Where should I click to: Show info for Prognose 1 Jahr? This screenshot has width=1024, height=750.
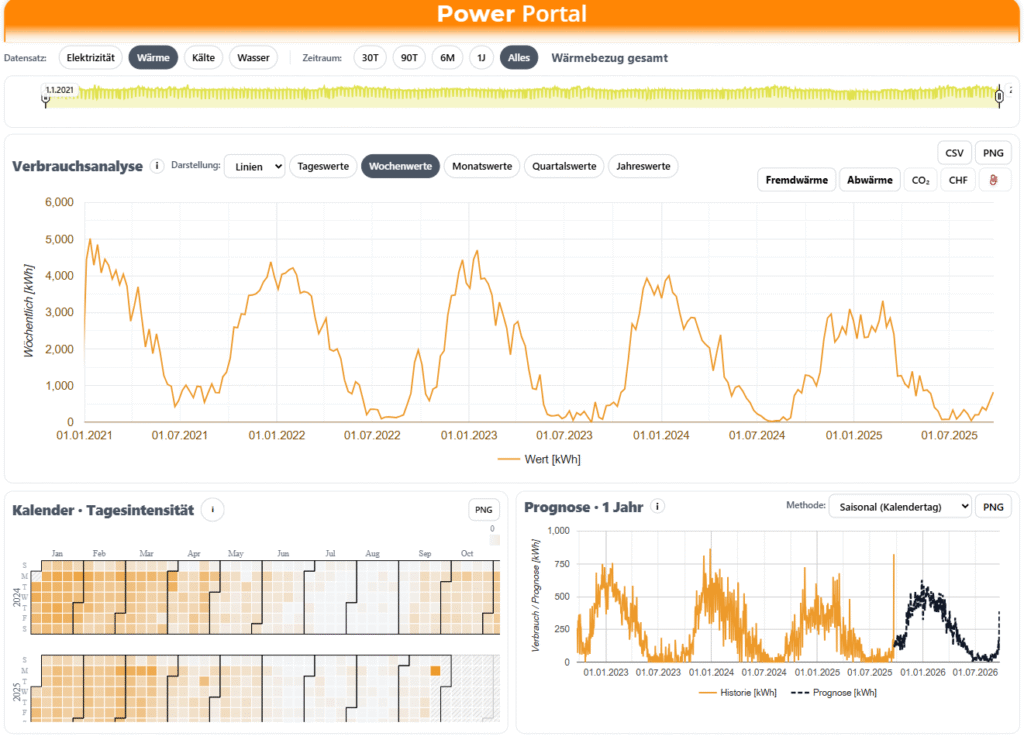657,507
